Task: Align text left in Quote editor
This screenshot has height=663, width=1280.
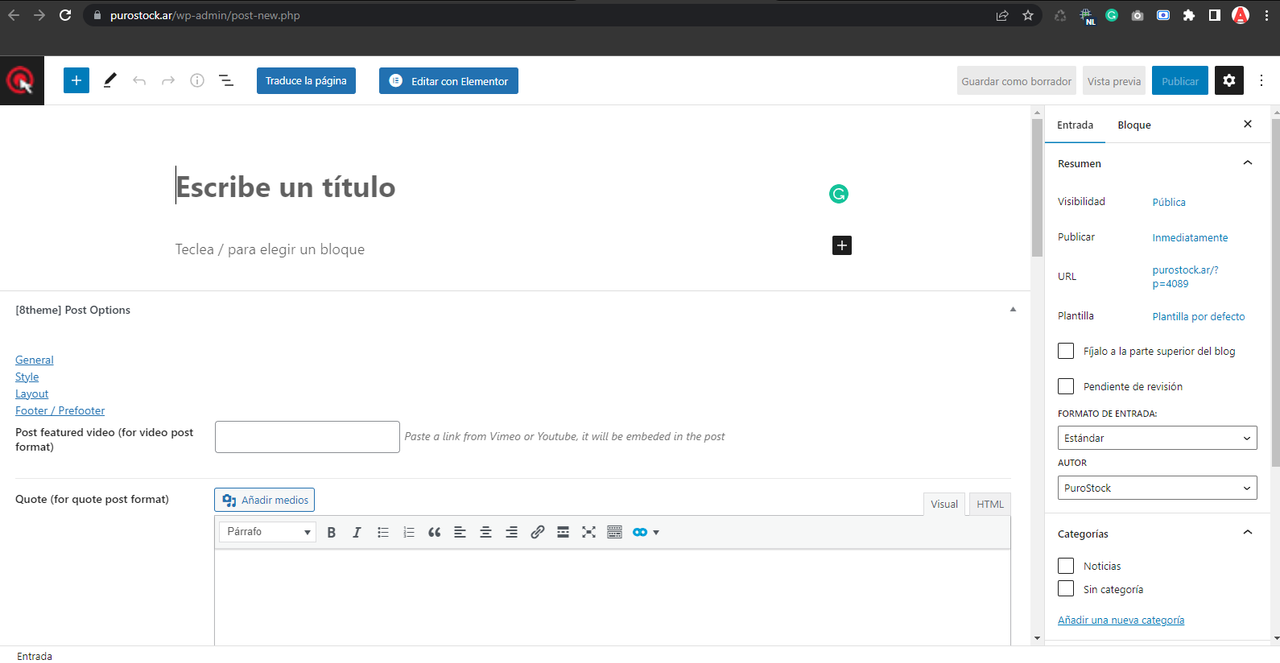Action: [x=460, y=532]
